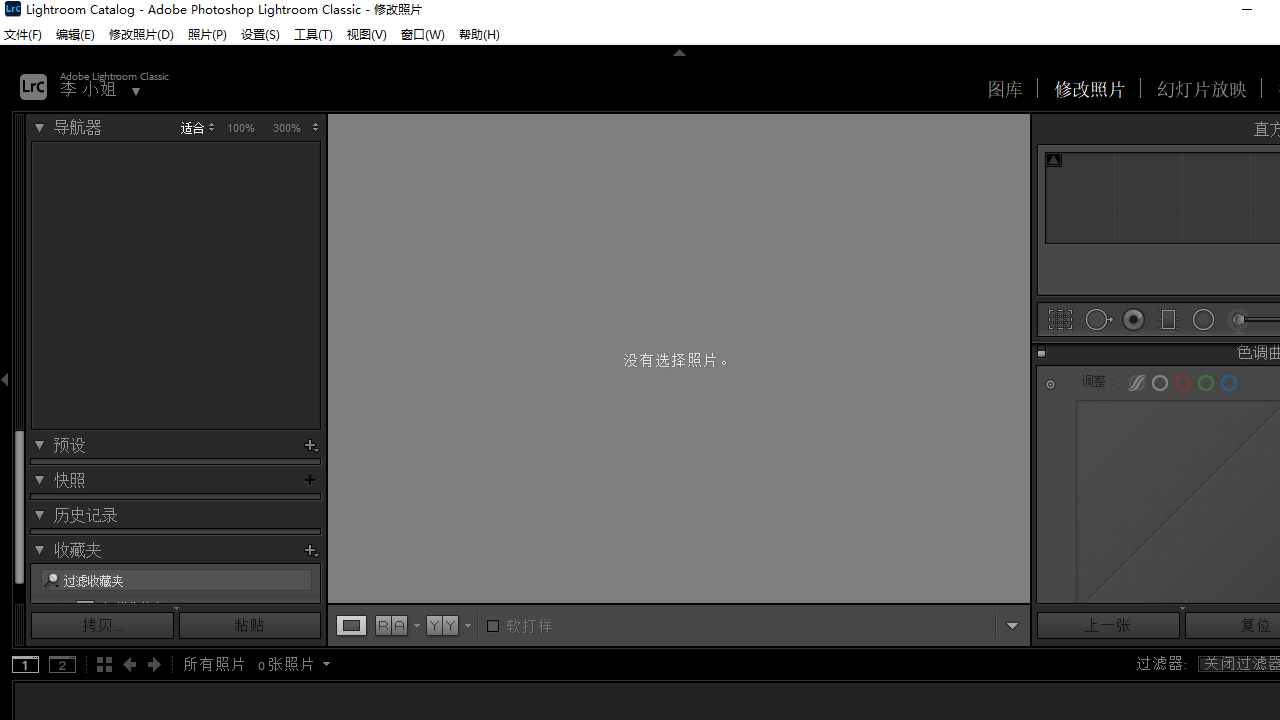The width and height of the screenshot is (1280, 720).
Task: Open the 设置(S) menu
Action: [259, 34]
